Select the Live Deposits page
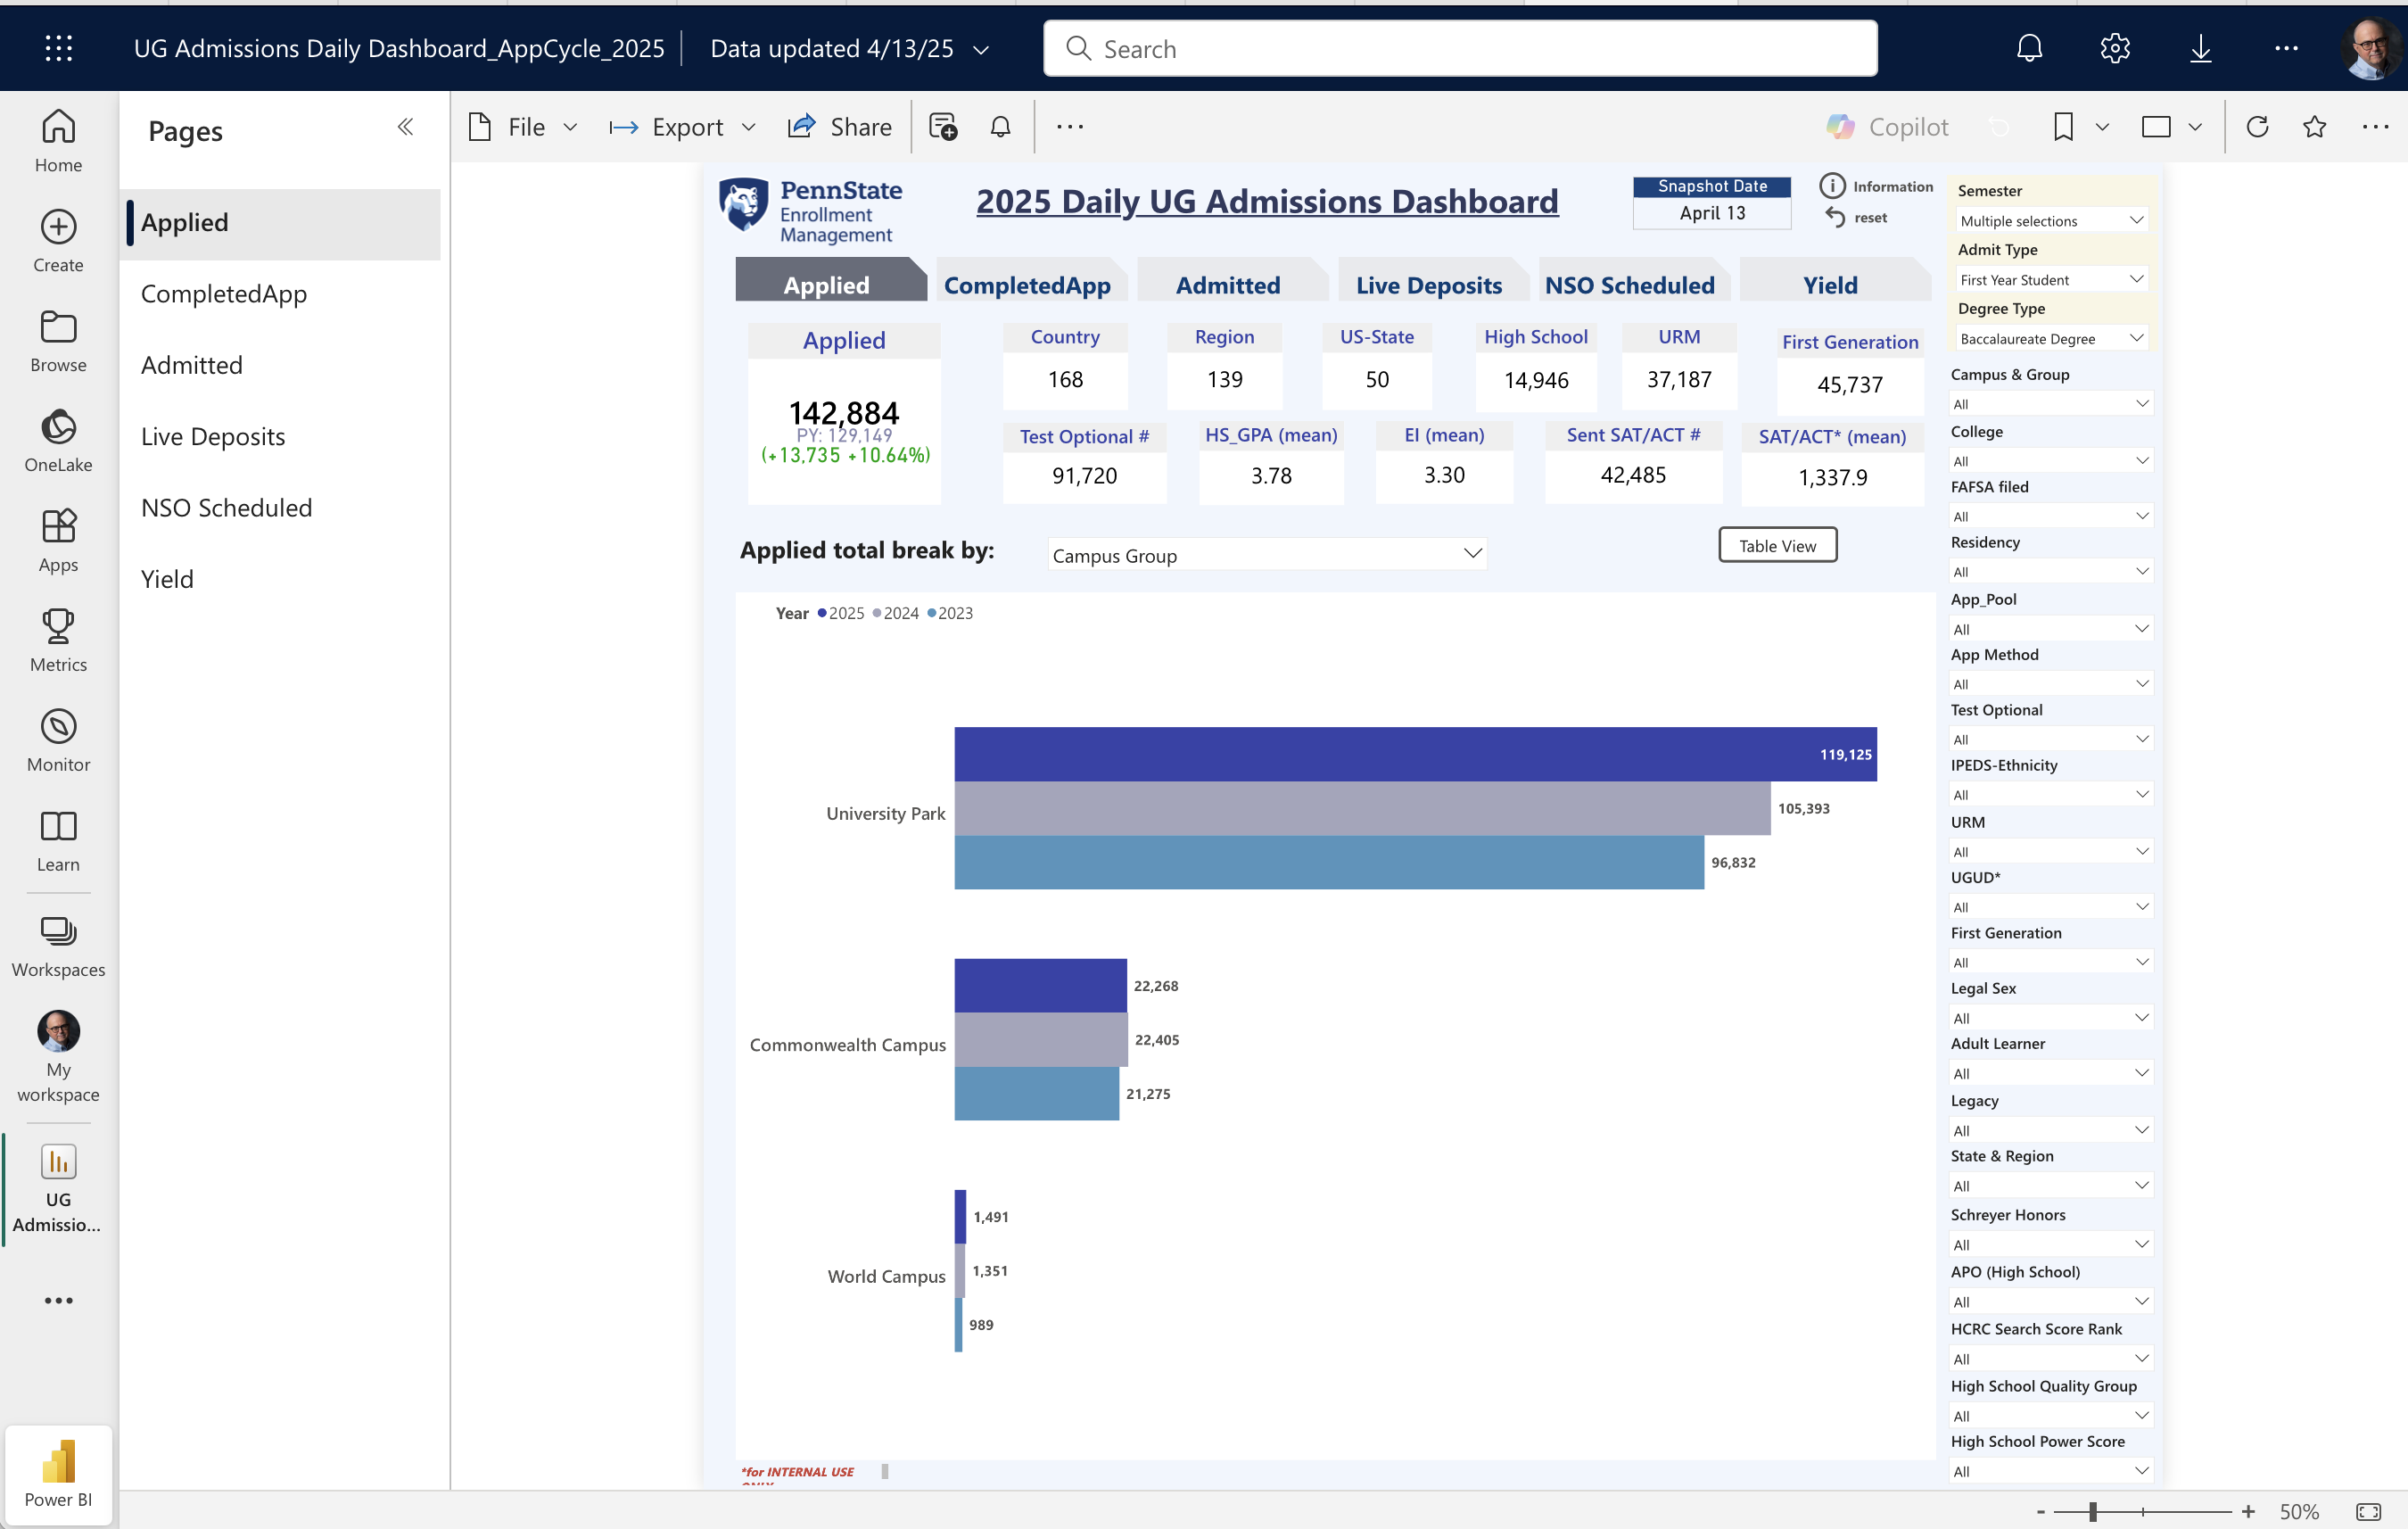The image size is (2408, 1529). 213,436
